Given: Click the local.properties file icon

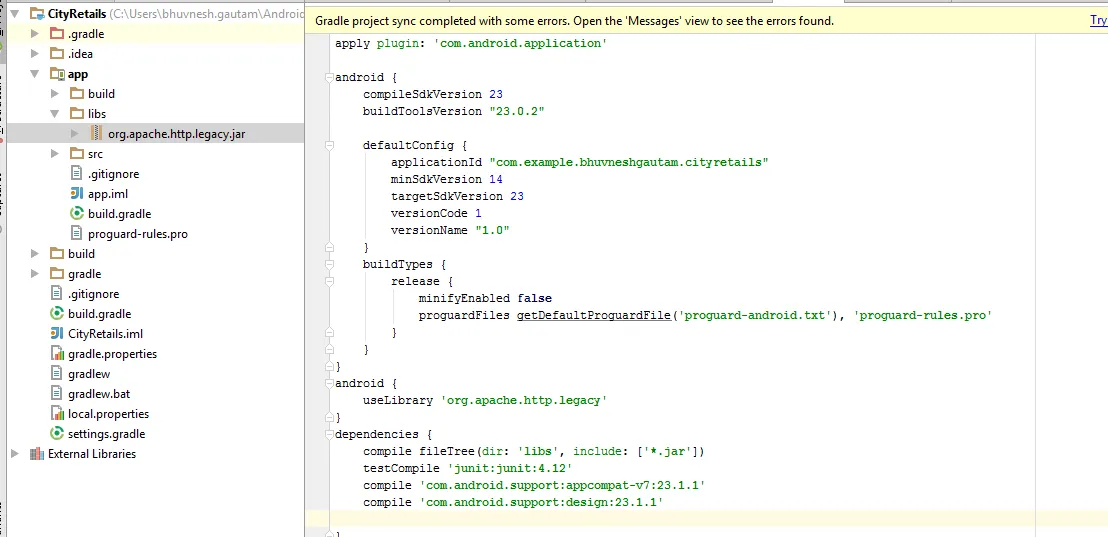Looking at the screenshot, I should [57, 413].
